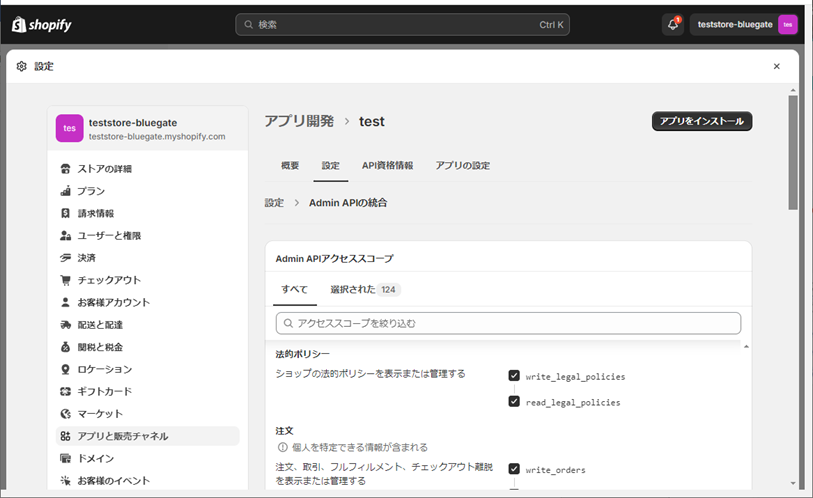813x498 pixels.
Task: Click the 請求情報 billing icon
Action: tap(65, 213)
